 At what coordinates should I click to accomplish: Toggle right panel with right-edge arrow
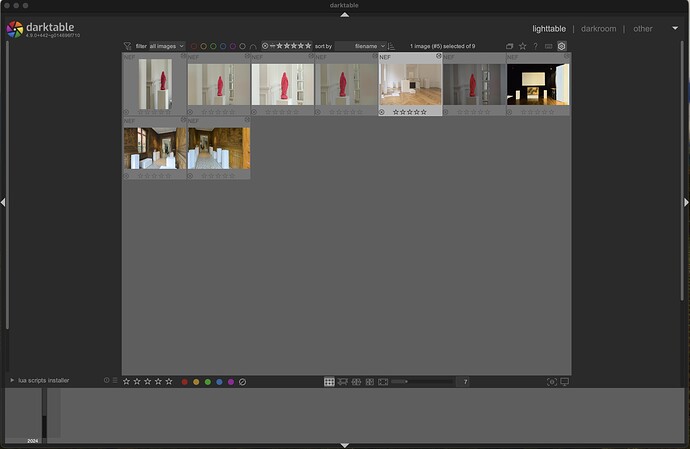click(x=686, y=202)
